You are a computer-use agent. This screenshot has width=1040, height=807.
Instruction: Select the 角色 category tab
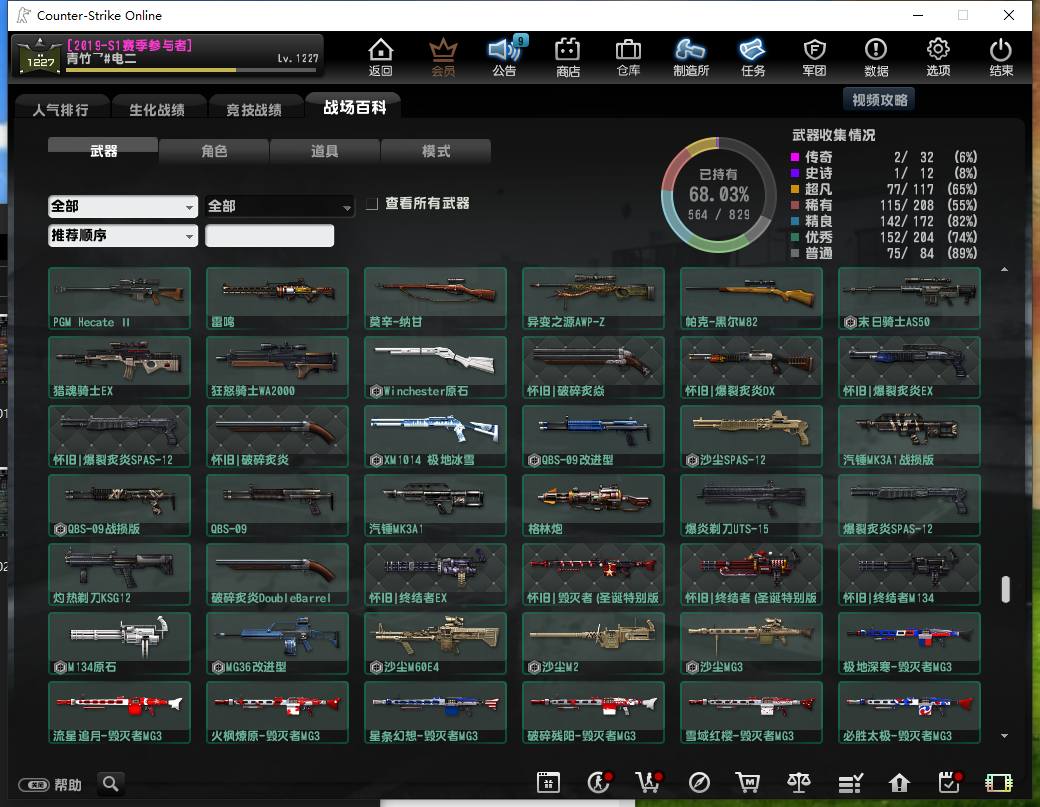[214, 151]
